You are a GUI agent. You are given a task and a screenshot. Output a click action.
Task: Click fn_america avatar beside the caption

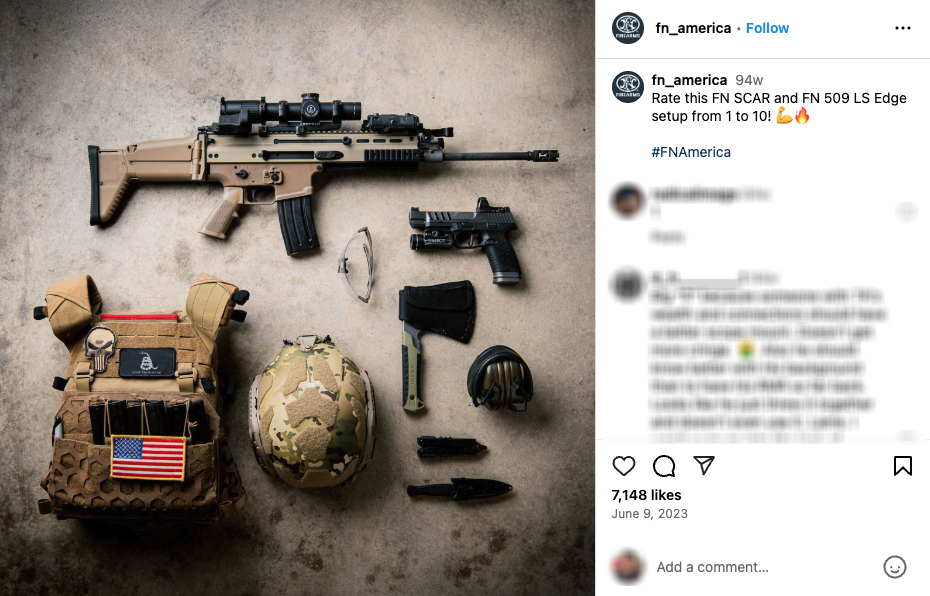(628, 87)
